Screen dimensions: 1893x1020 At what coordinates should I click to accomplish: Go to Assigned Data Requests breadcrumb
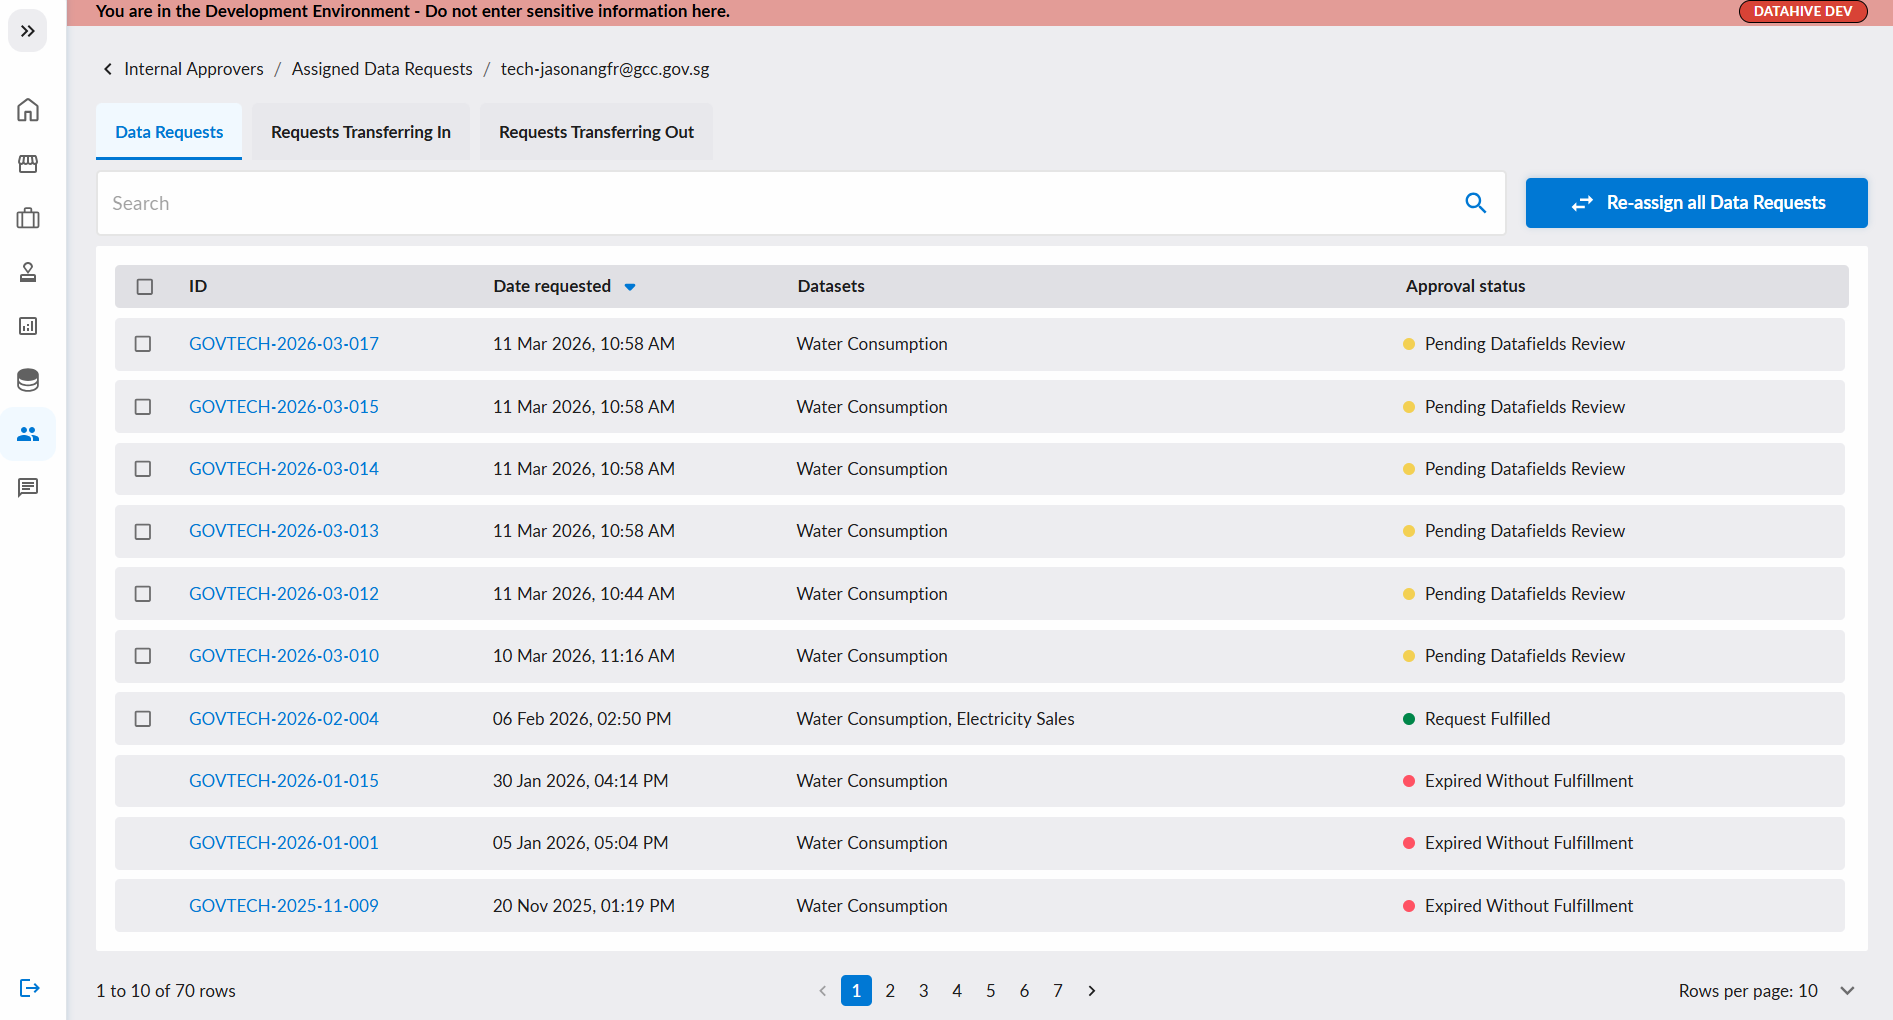[382, 69]
